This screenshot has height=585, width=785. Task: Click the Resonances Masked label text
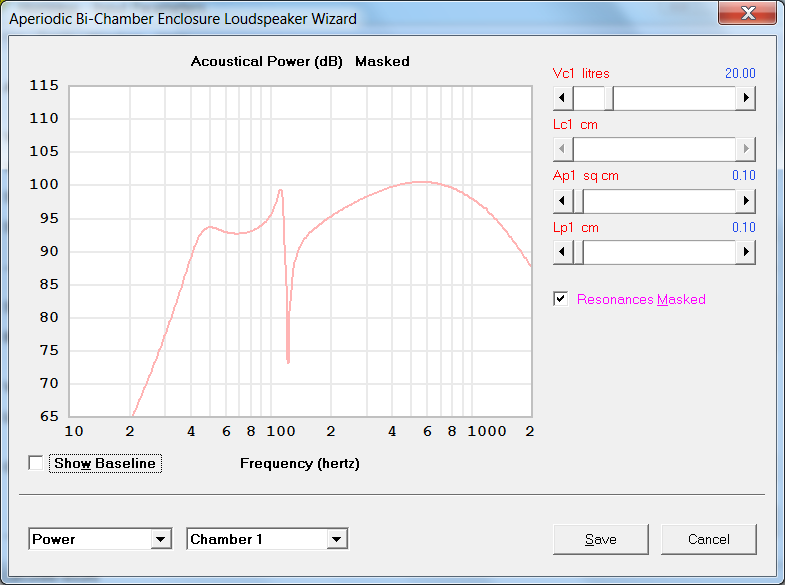point(641,299)
